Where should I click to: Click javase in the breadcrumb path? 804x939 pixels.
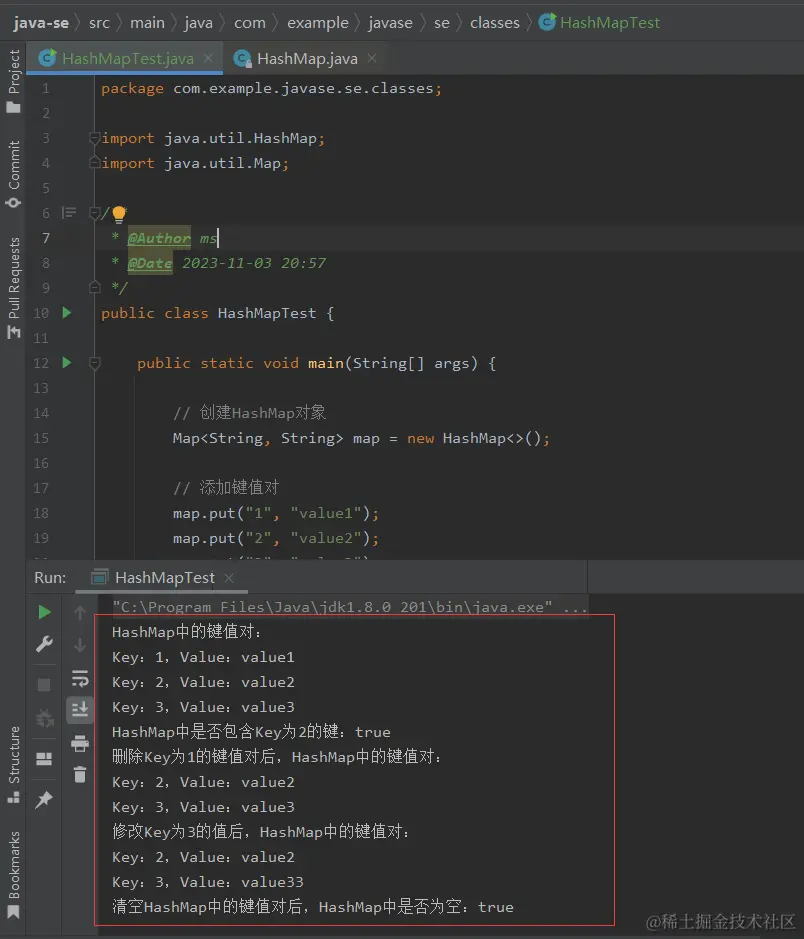[x=390, y=23]
